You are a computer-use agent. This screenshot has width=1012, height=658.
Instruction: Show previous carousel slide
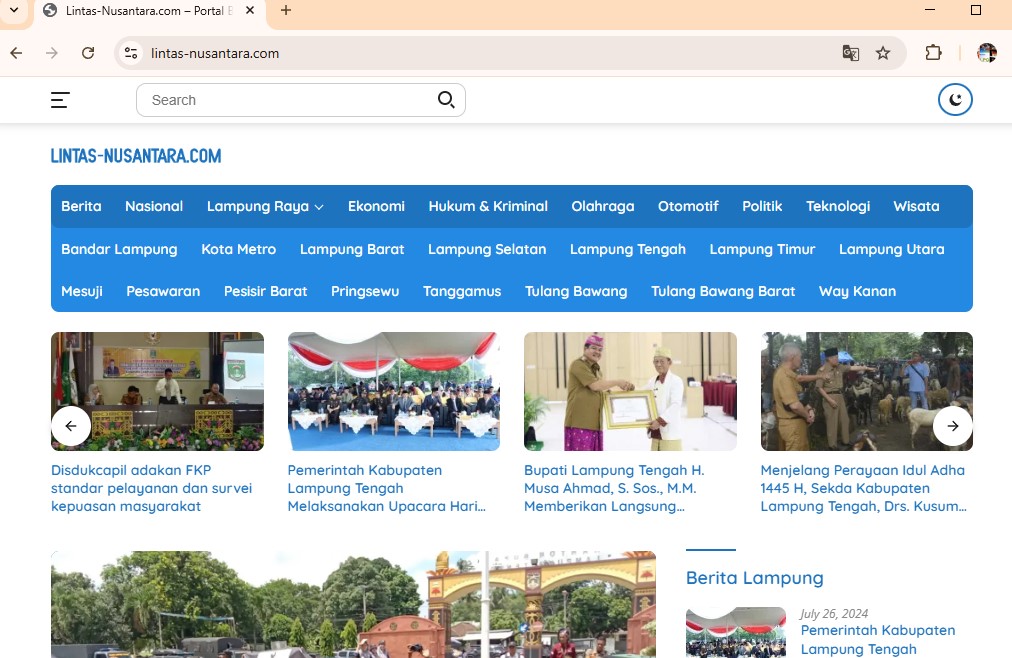click(x=71, y=426)
